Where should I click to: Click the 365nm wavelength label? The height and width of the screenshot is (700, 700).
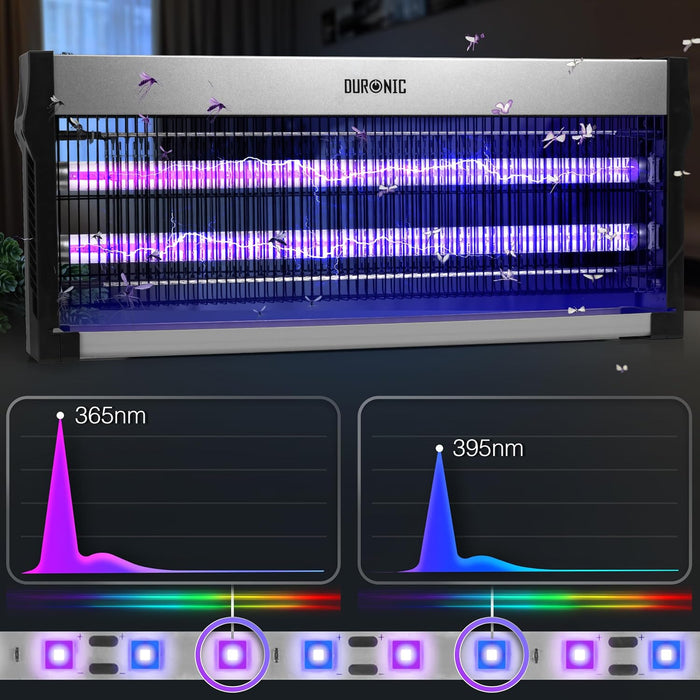coord(110,416)
